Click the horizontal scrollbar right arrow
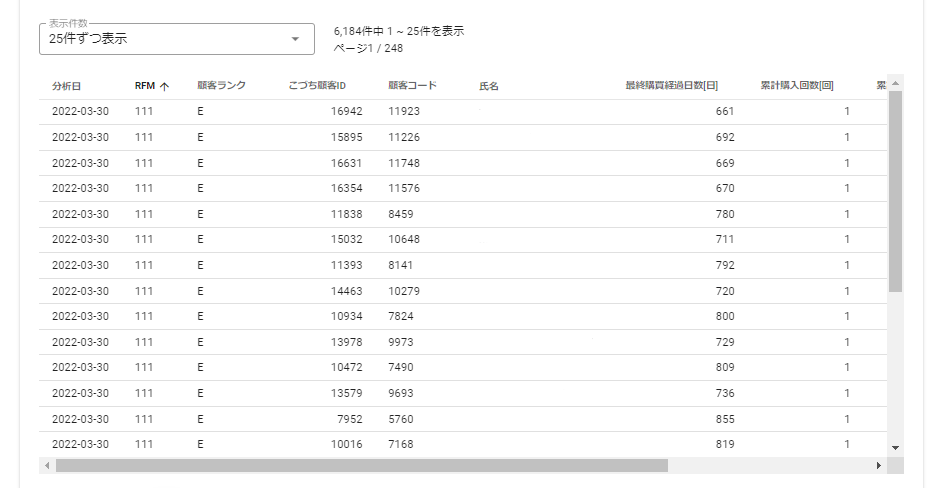 (x=879, y=466)
